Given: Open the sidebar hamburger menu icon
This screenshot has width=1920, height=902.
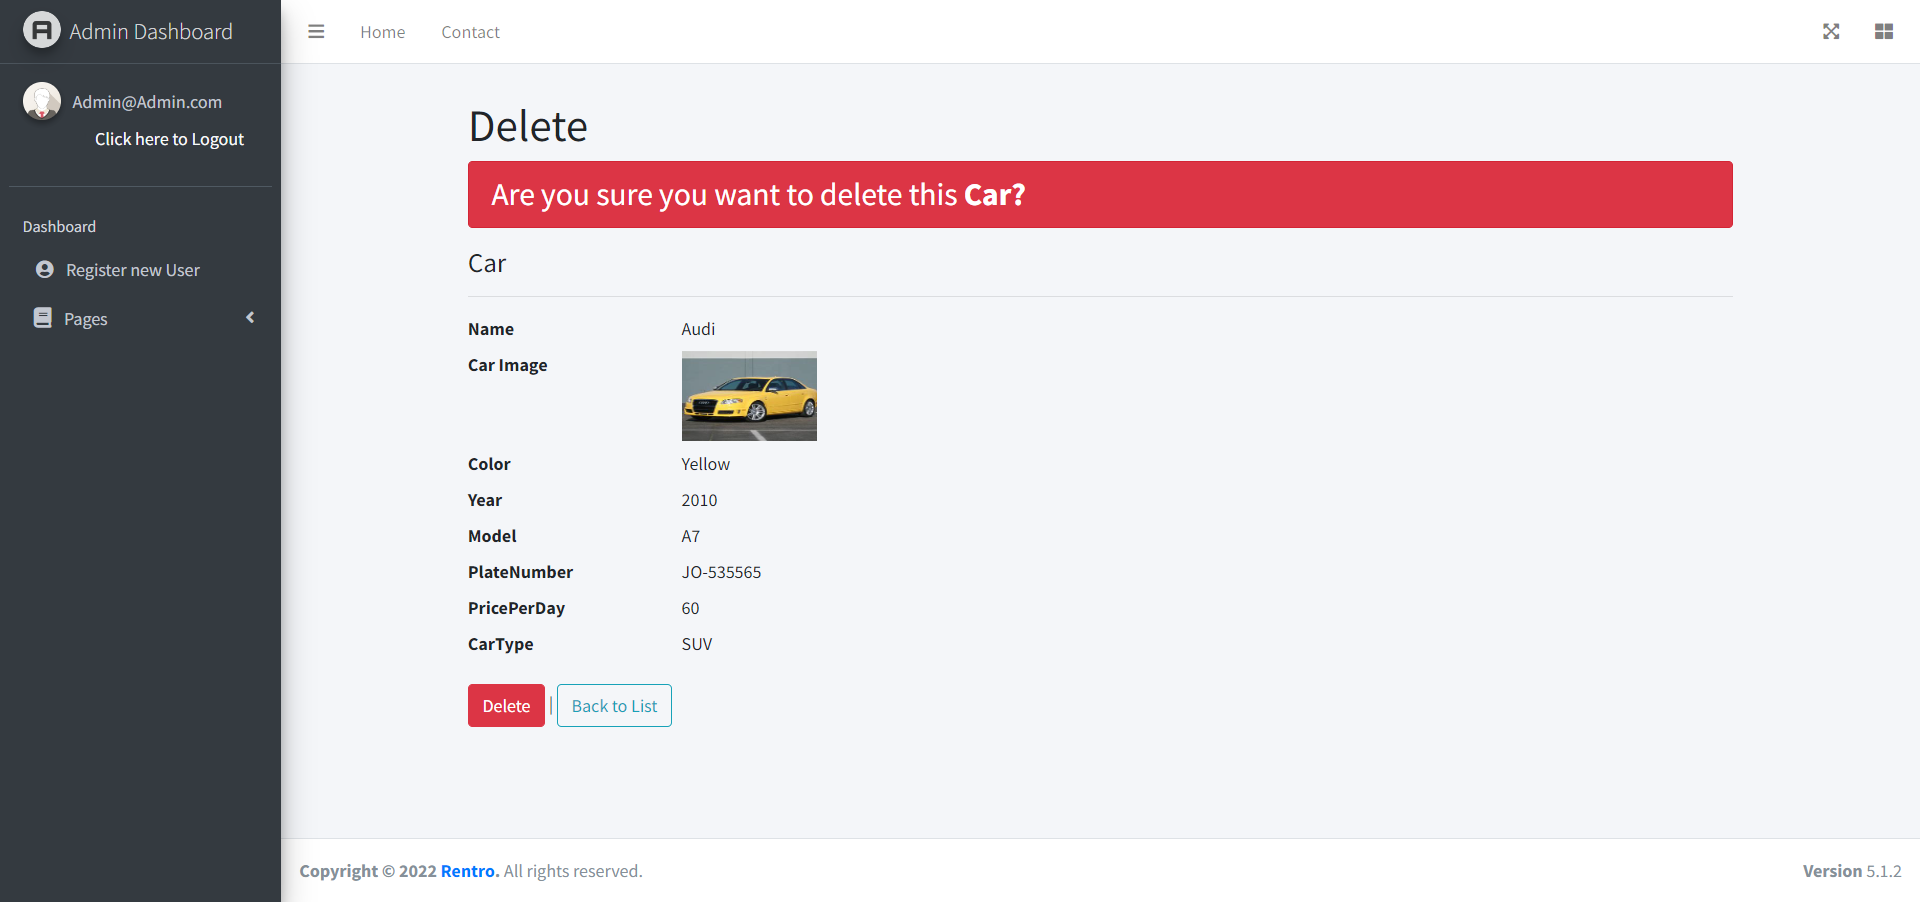Looking at the screenshot, I should pos(316,31).
